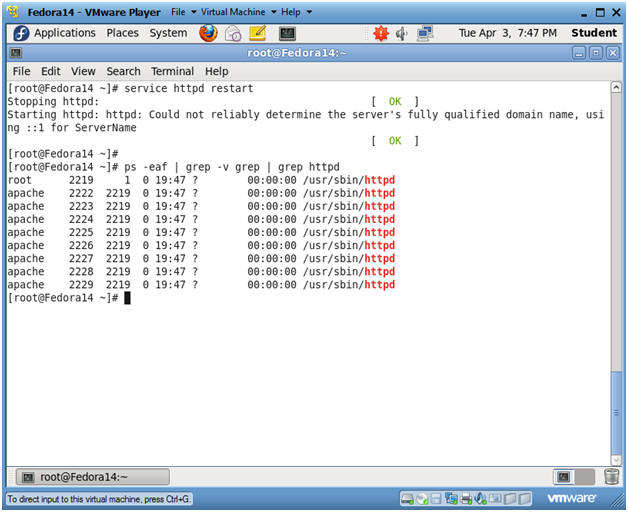Click the 'ps -eaf | grep' command line

(232, 167)
